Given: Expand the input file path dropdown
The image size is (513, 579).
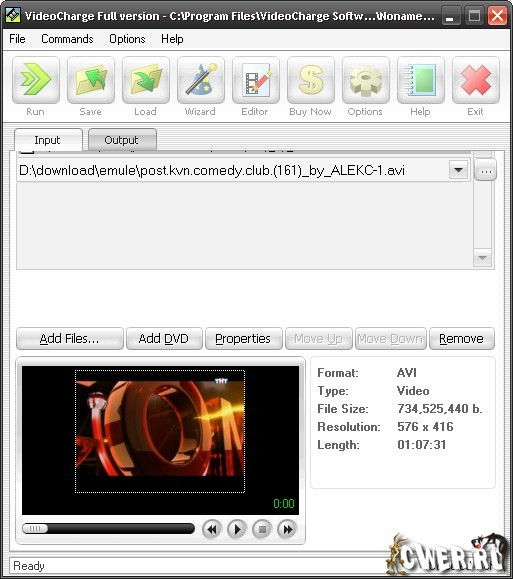Looking at the screenshot, I should 458,170.
